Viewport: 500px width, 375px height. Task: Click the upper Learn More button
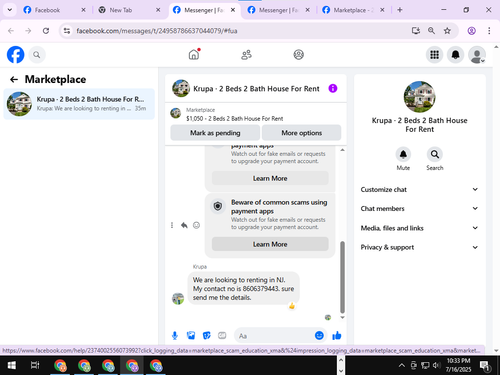pos(270,178)
